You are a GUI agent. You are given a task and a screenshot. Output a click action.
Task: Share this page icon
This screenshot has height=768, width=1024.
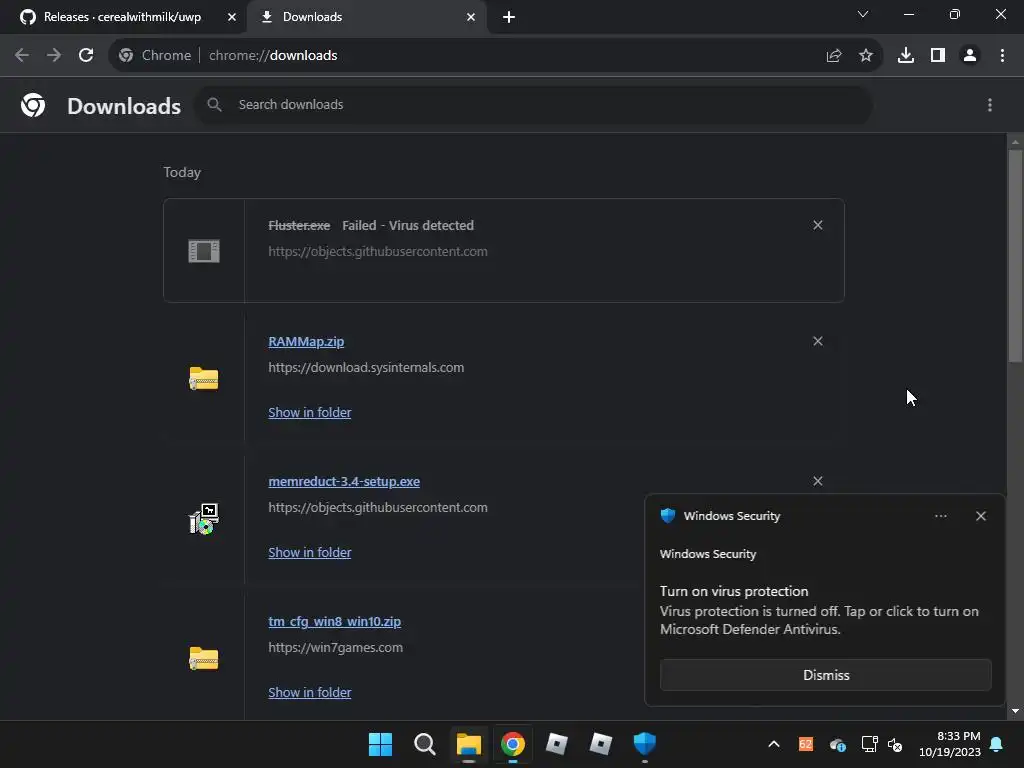(x=833, y=56)
